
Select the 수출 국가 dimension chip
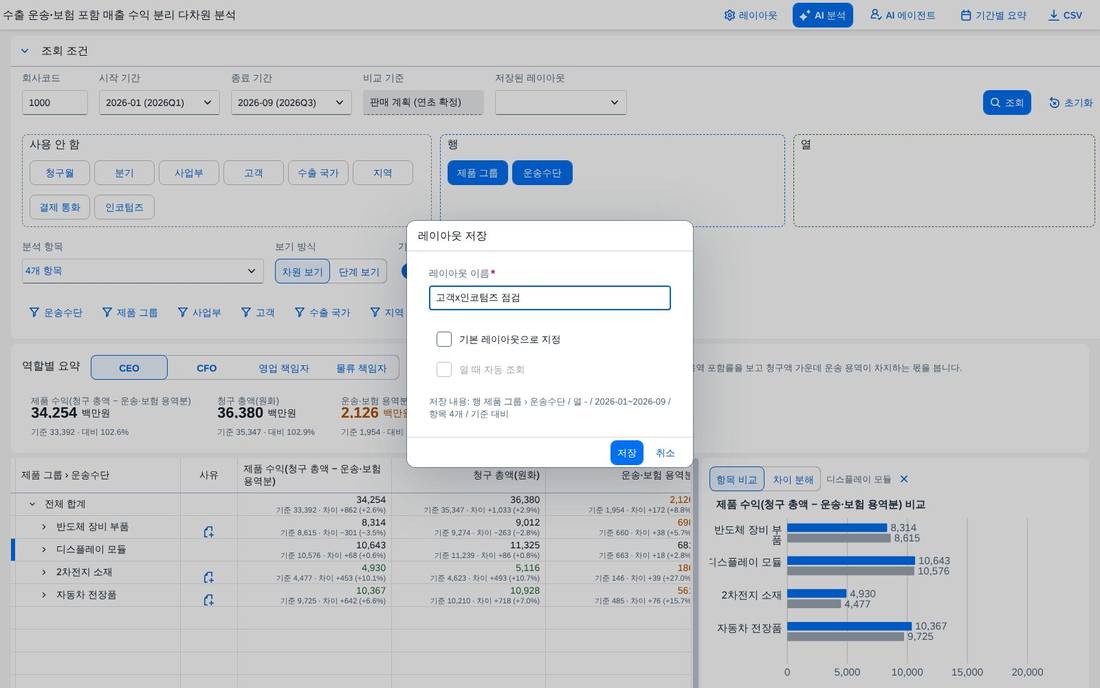point(318,173)
